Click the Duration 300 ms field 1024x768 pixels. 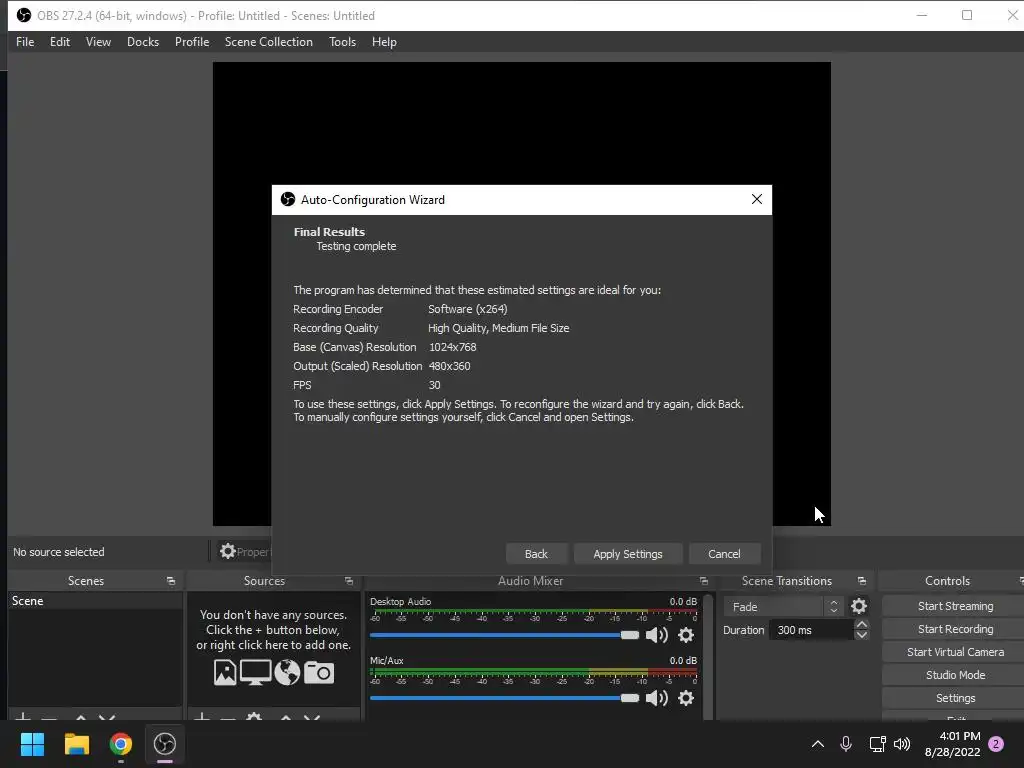click(812, 630)
